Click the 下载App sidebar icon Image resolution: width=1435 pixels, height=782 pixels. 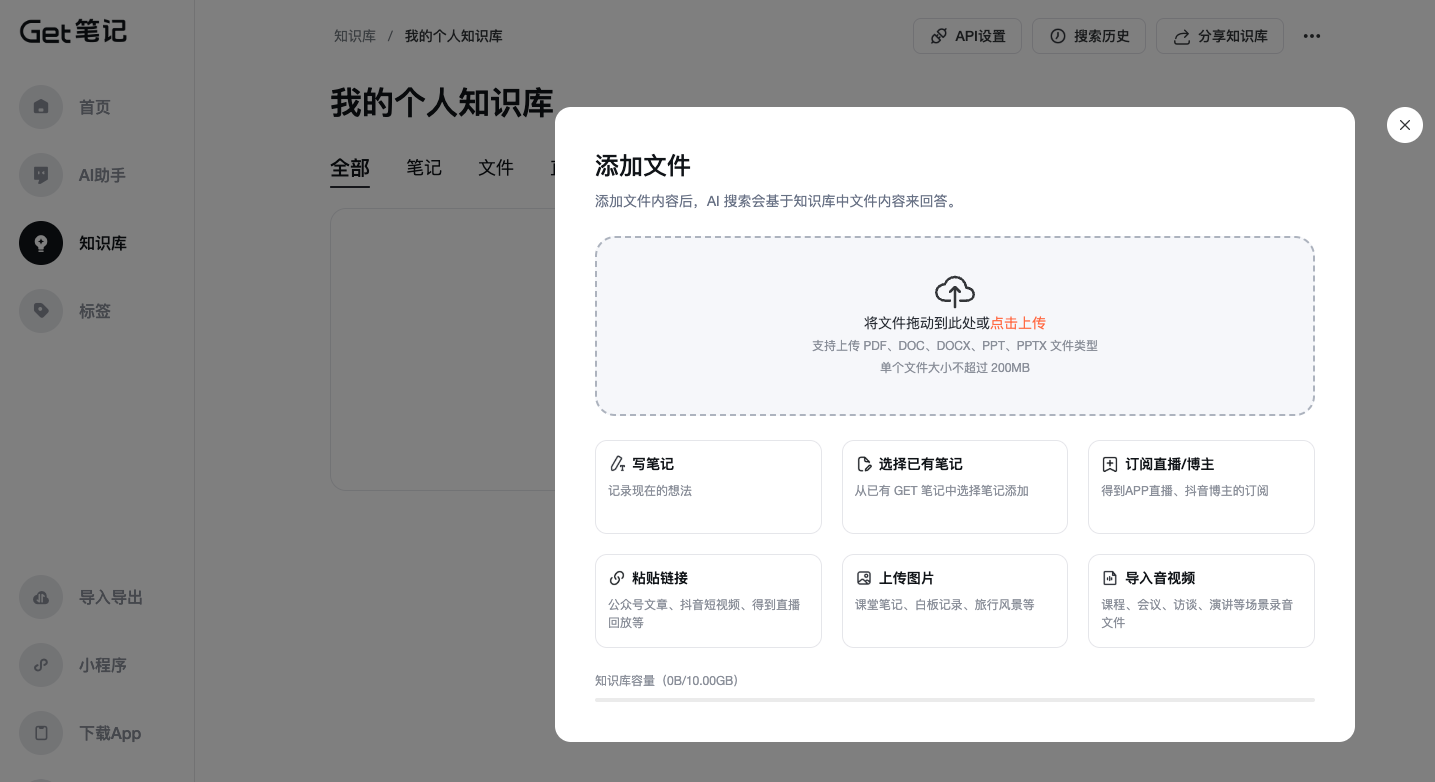point(40,733)
